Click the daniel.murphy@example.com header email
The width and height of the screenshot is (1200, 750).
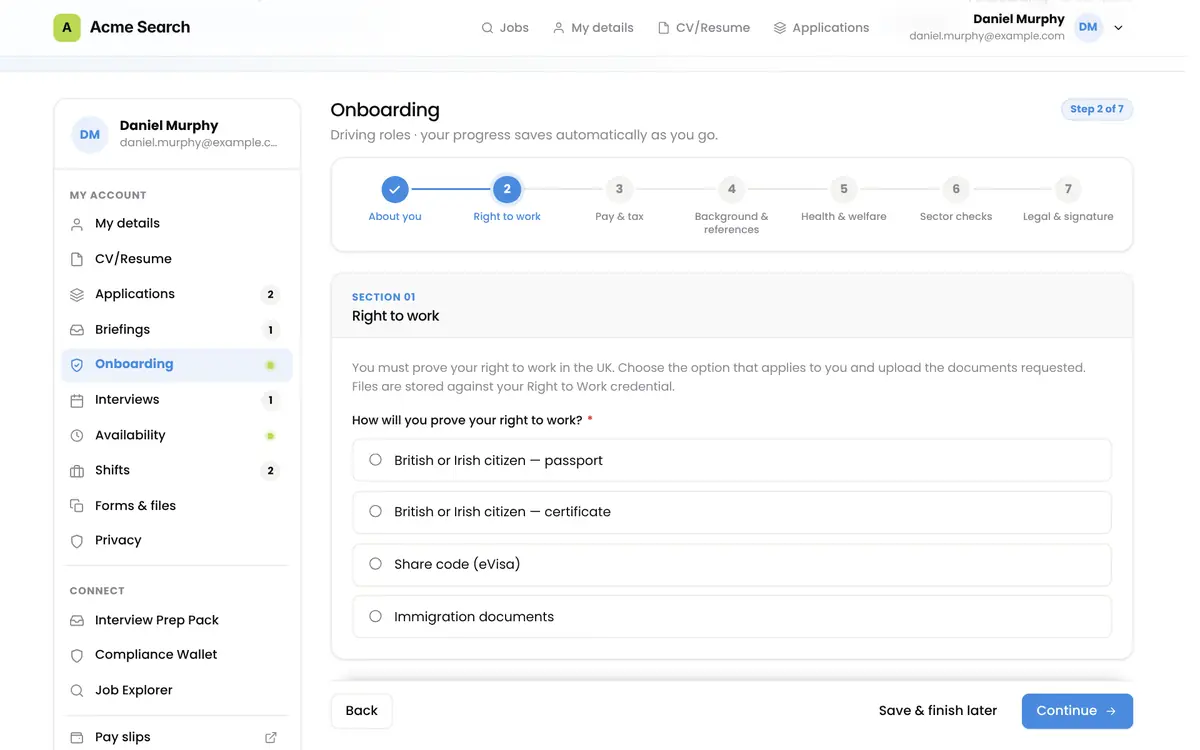point(987,36)
